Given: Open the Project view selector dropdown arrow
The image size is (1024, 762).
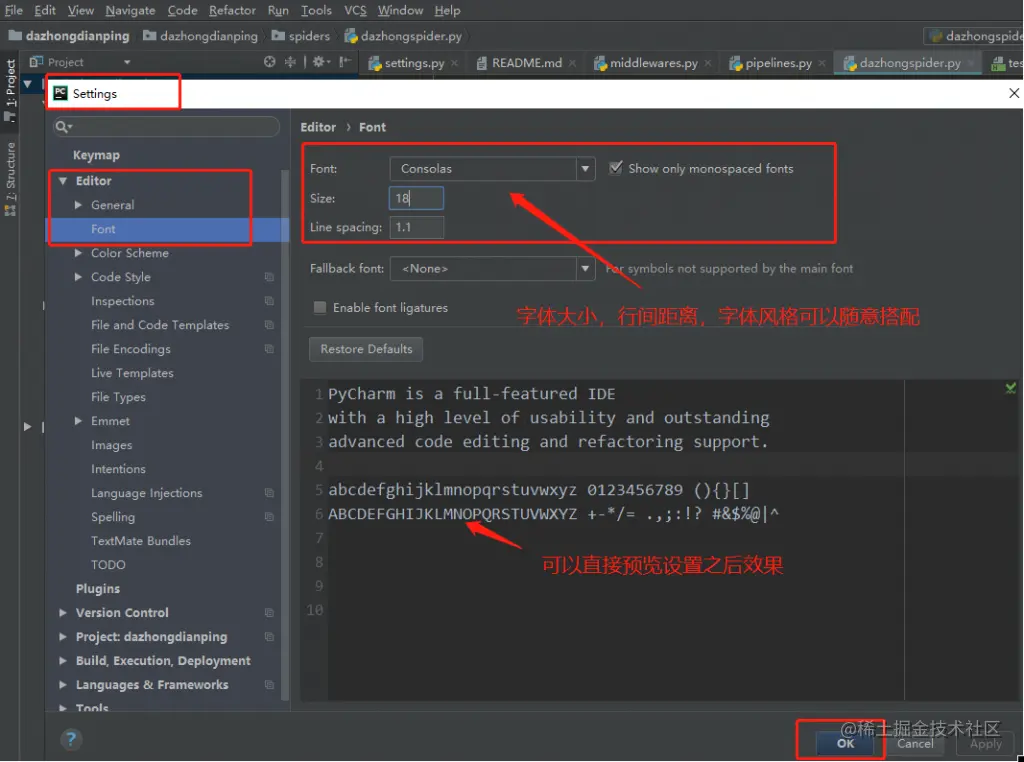Looking at the screenshot, I should coord(127,62).
